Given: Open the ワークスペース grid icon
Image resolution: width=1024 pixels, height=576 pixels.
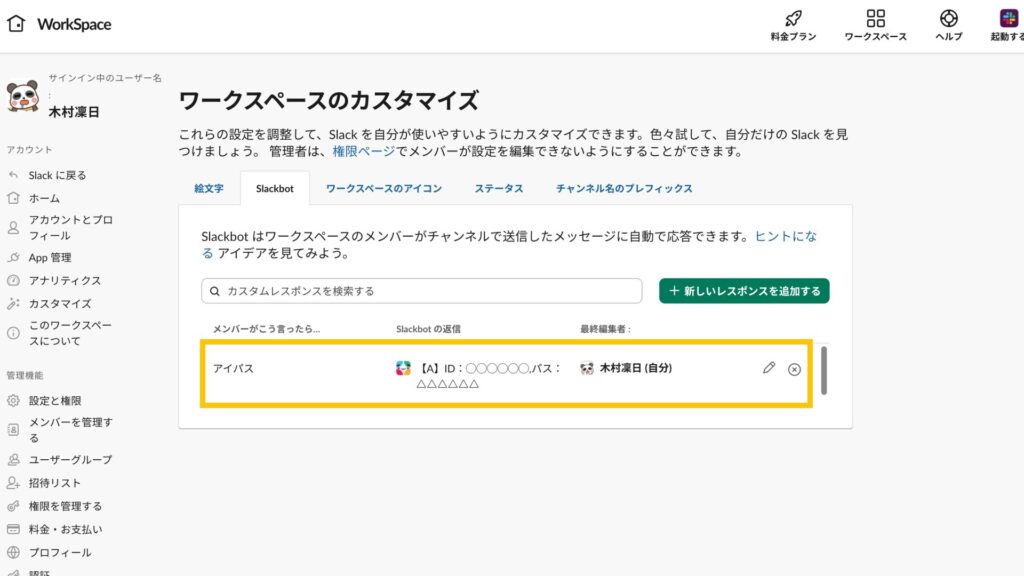Looking at the screenshot, I should click(875, 19).
